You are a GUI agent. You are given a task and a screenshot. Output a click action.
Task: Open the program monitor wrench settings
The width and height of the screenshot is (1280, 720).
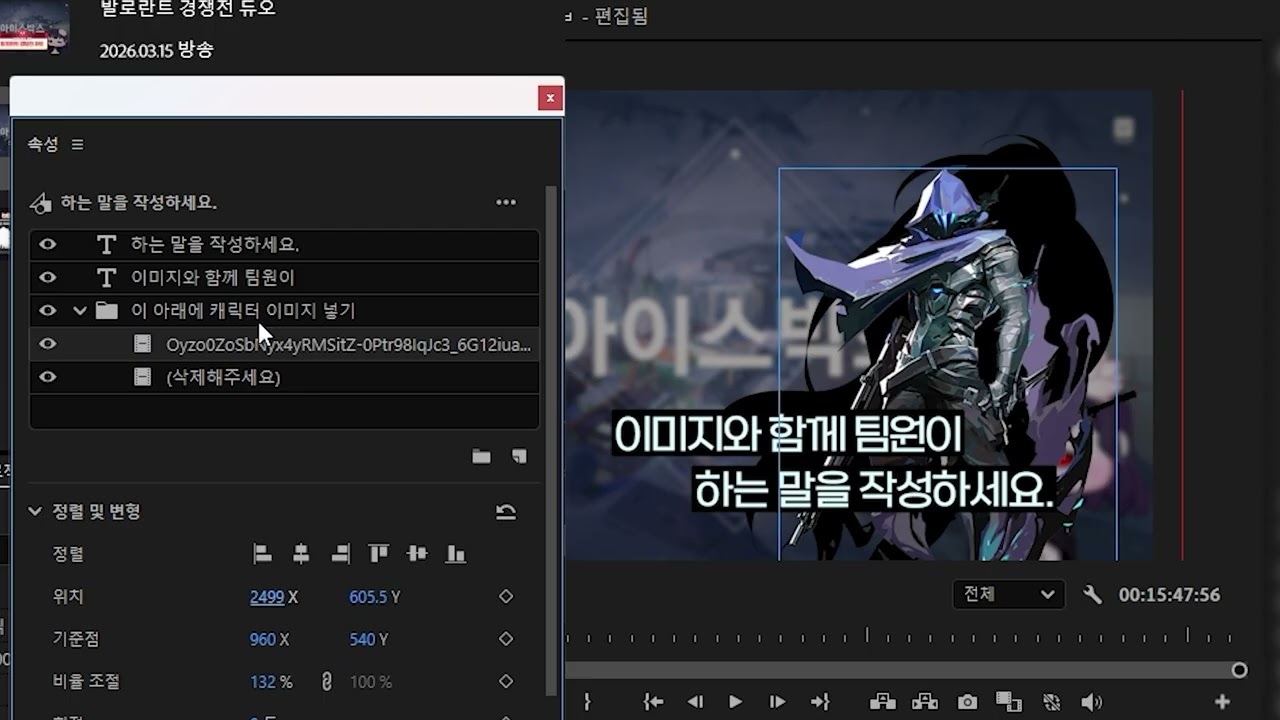(x=1093, y=595)
